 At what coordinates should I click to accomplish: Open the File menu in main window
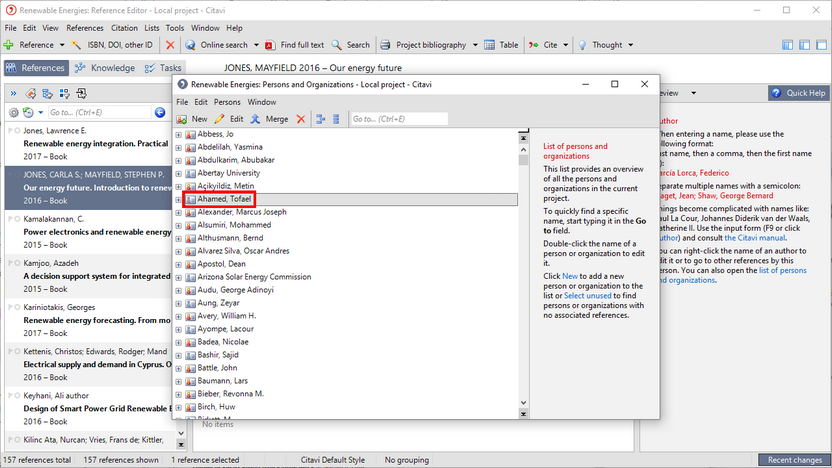click(x=11, y=28)
